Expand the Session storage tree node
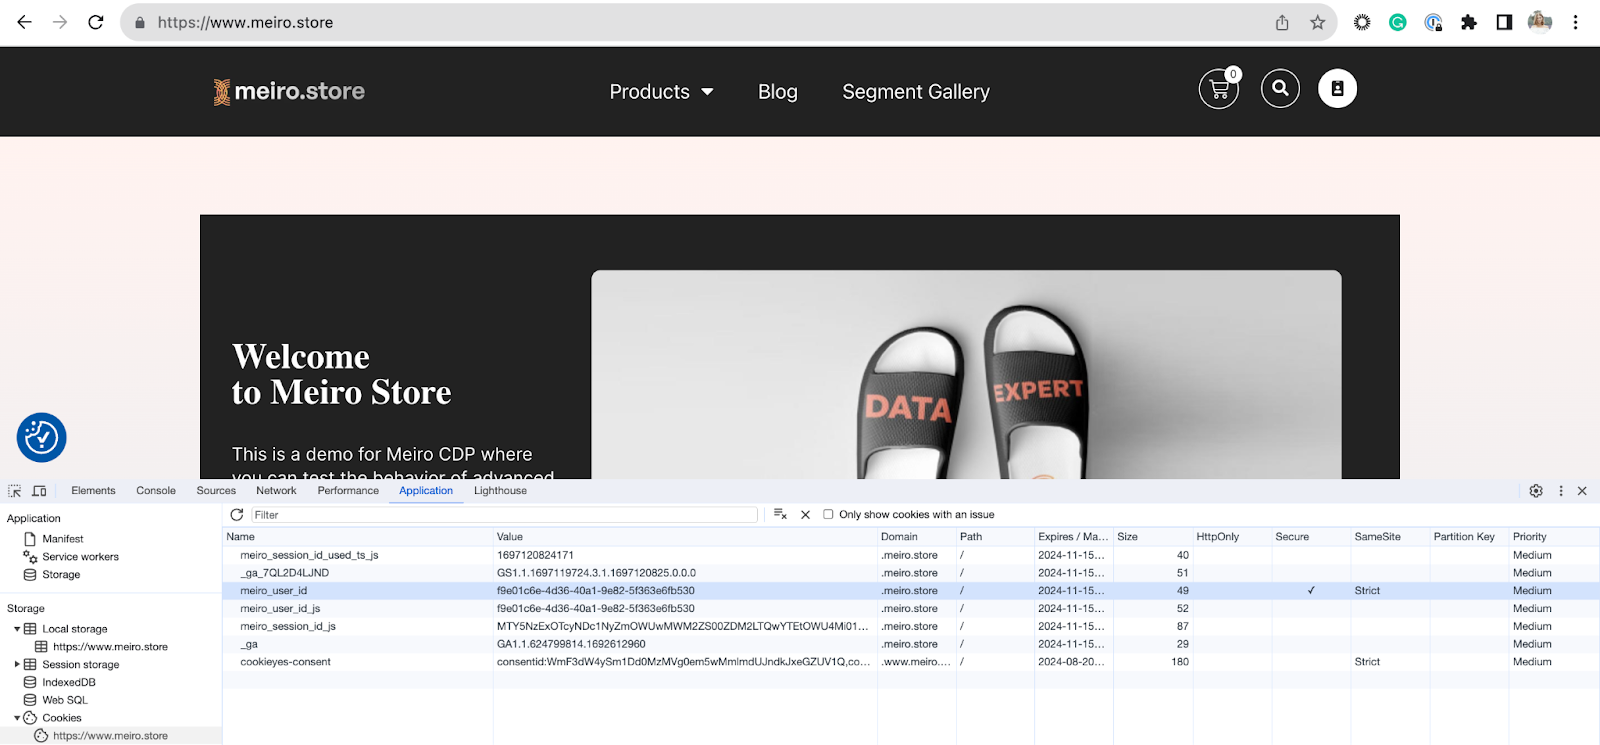Screen dimensions: 1600x745 tap(17, 665)
